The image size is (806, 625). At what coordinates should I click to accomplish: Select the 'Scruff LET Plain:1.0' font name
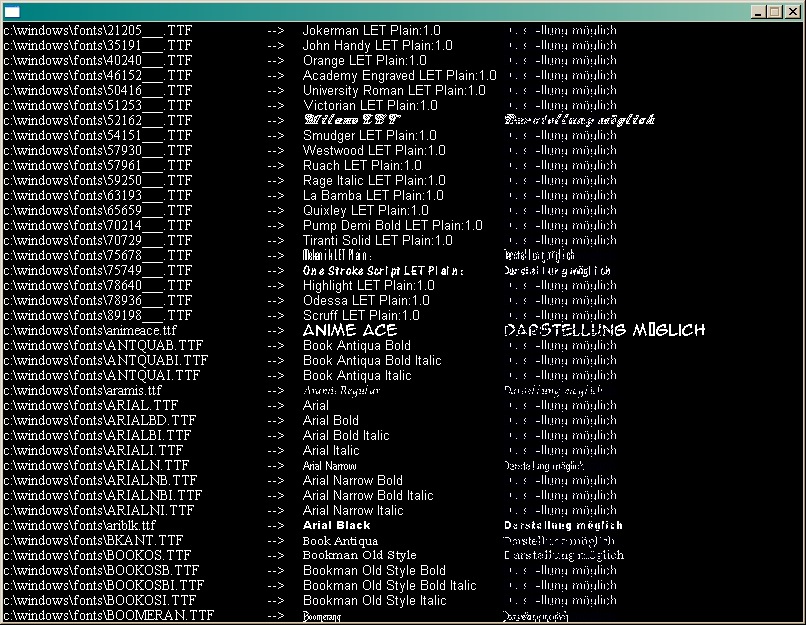tap(361, 315)
